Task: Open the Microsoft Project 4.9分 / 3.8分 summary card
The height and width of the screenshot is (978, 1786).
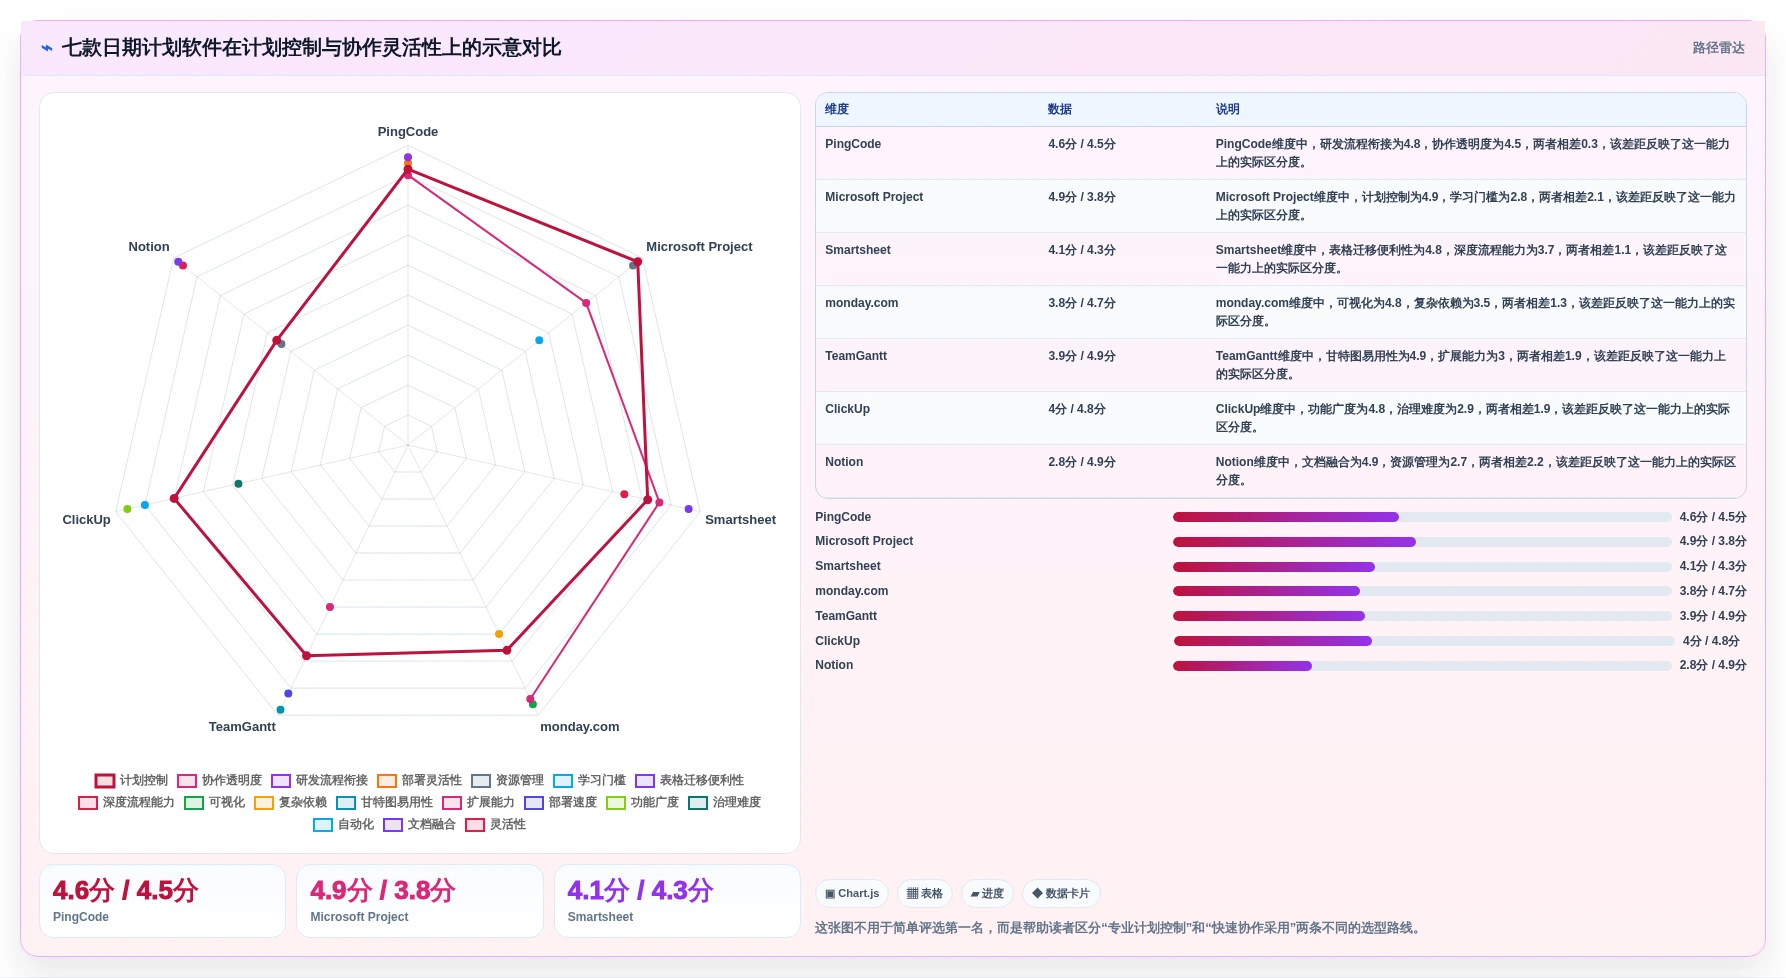Action: pos(420,901)
